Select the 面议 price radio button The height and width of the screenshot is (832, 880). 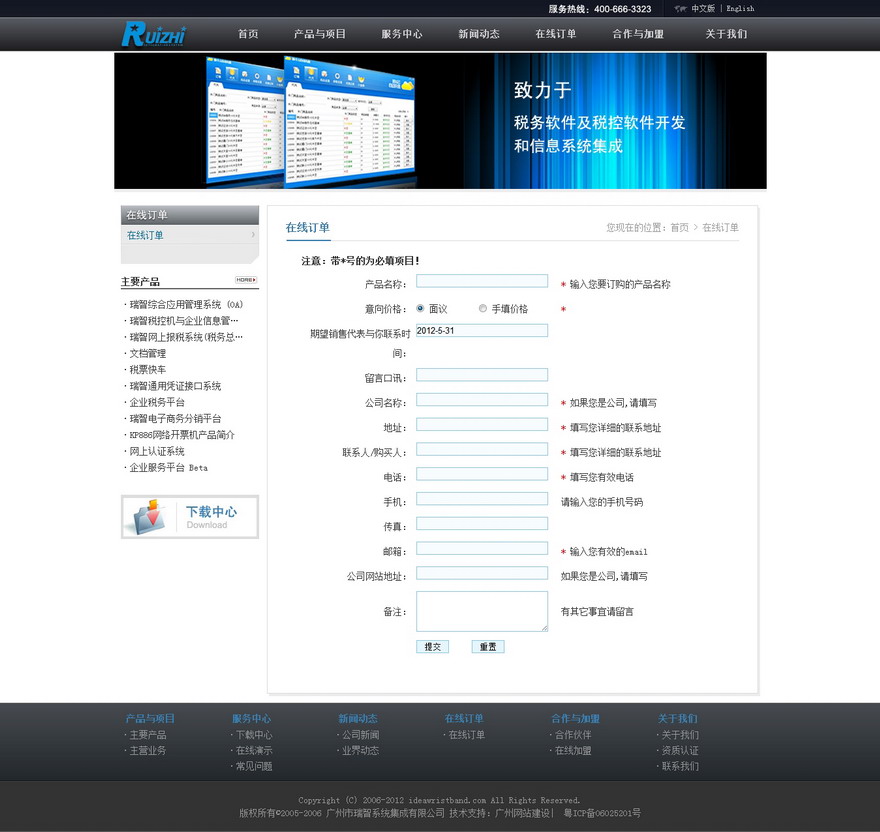pos(420,309)
